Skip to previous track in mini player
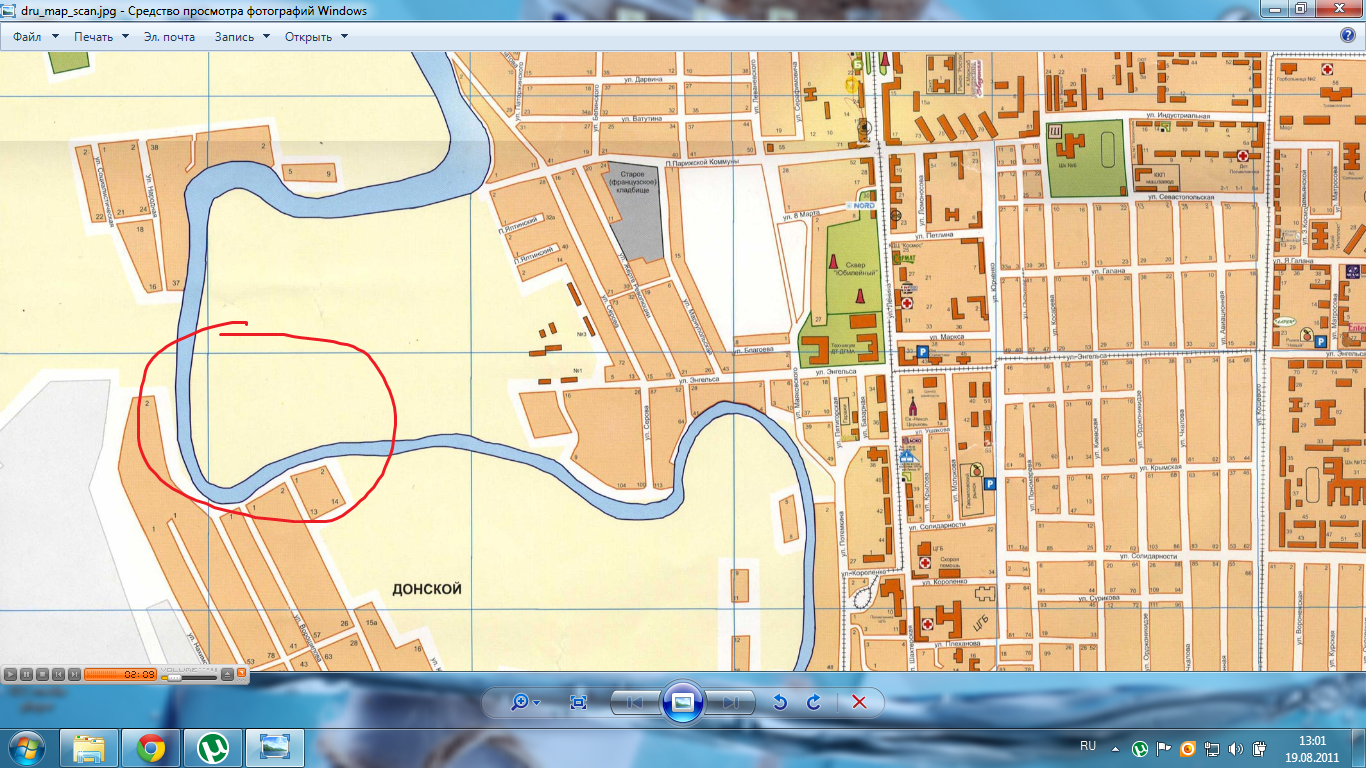This screenshot has height=768, width=1366. pyautogui.click(x=59, y=675)
